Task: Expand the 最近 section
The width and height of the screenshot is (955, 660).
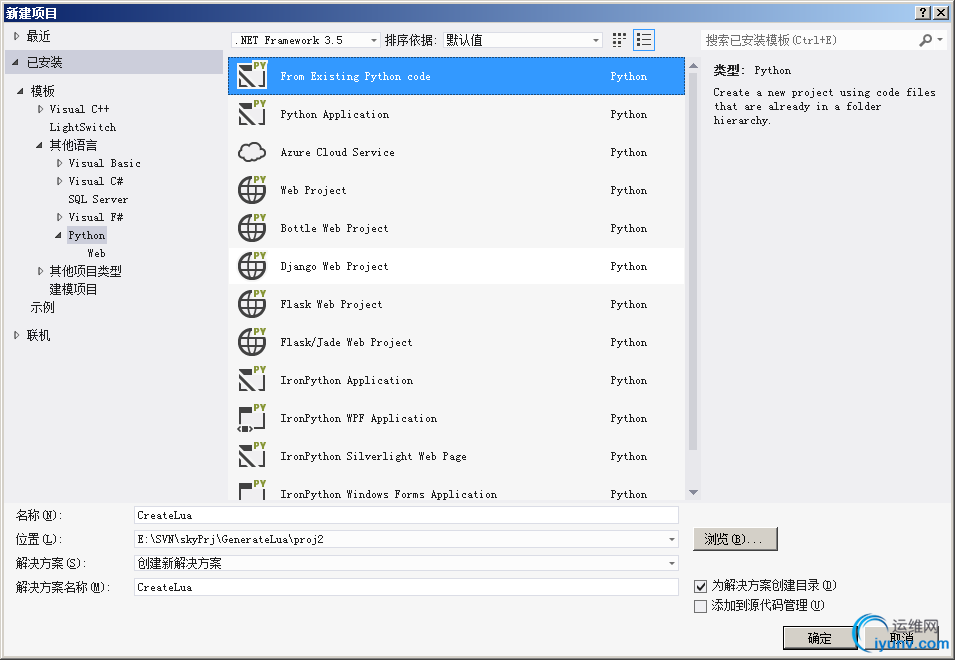Action: 16,37
